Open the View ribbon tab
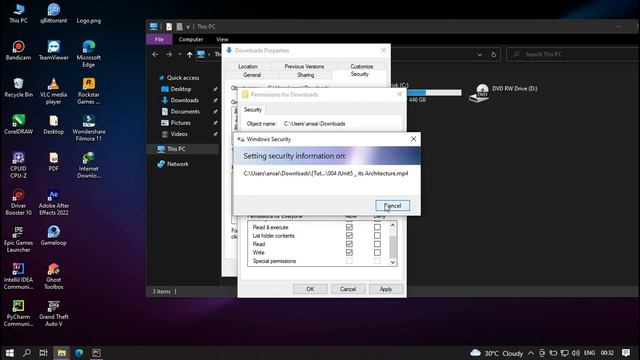640x360 pixels. pyautogui.click(x=222, y=39)
